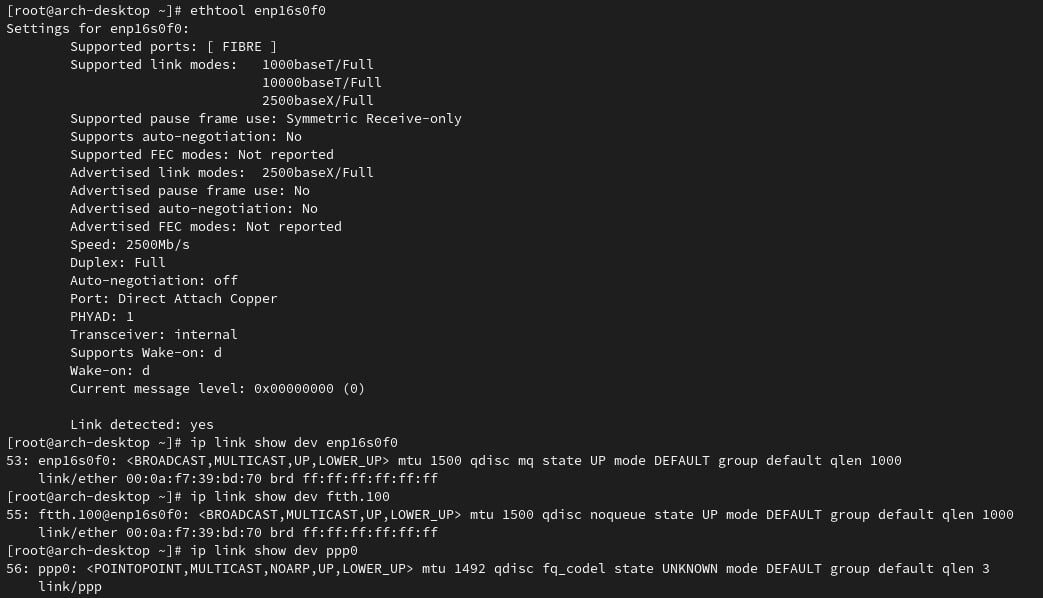
Task: Click the 'Current message level' value 0x00000000
Action: [293, 388]
